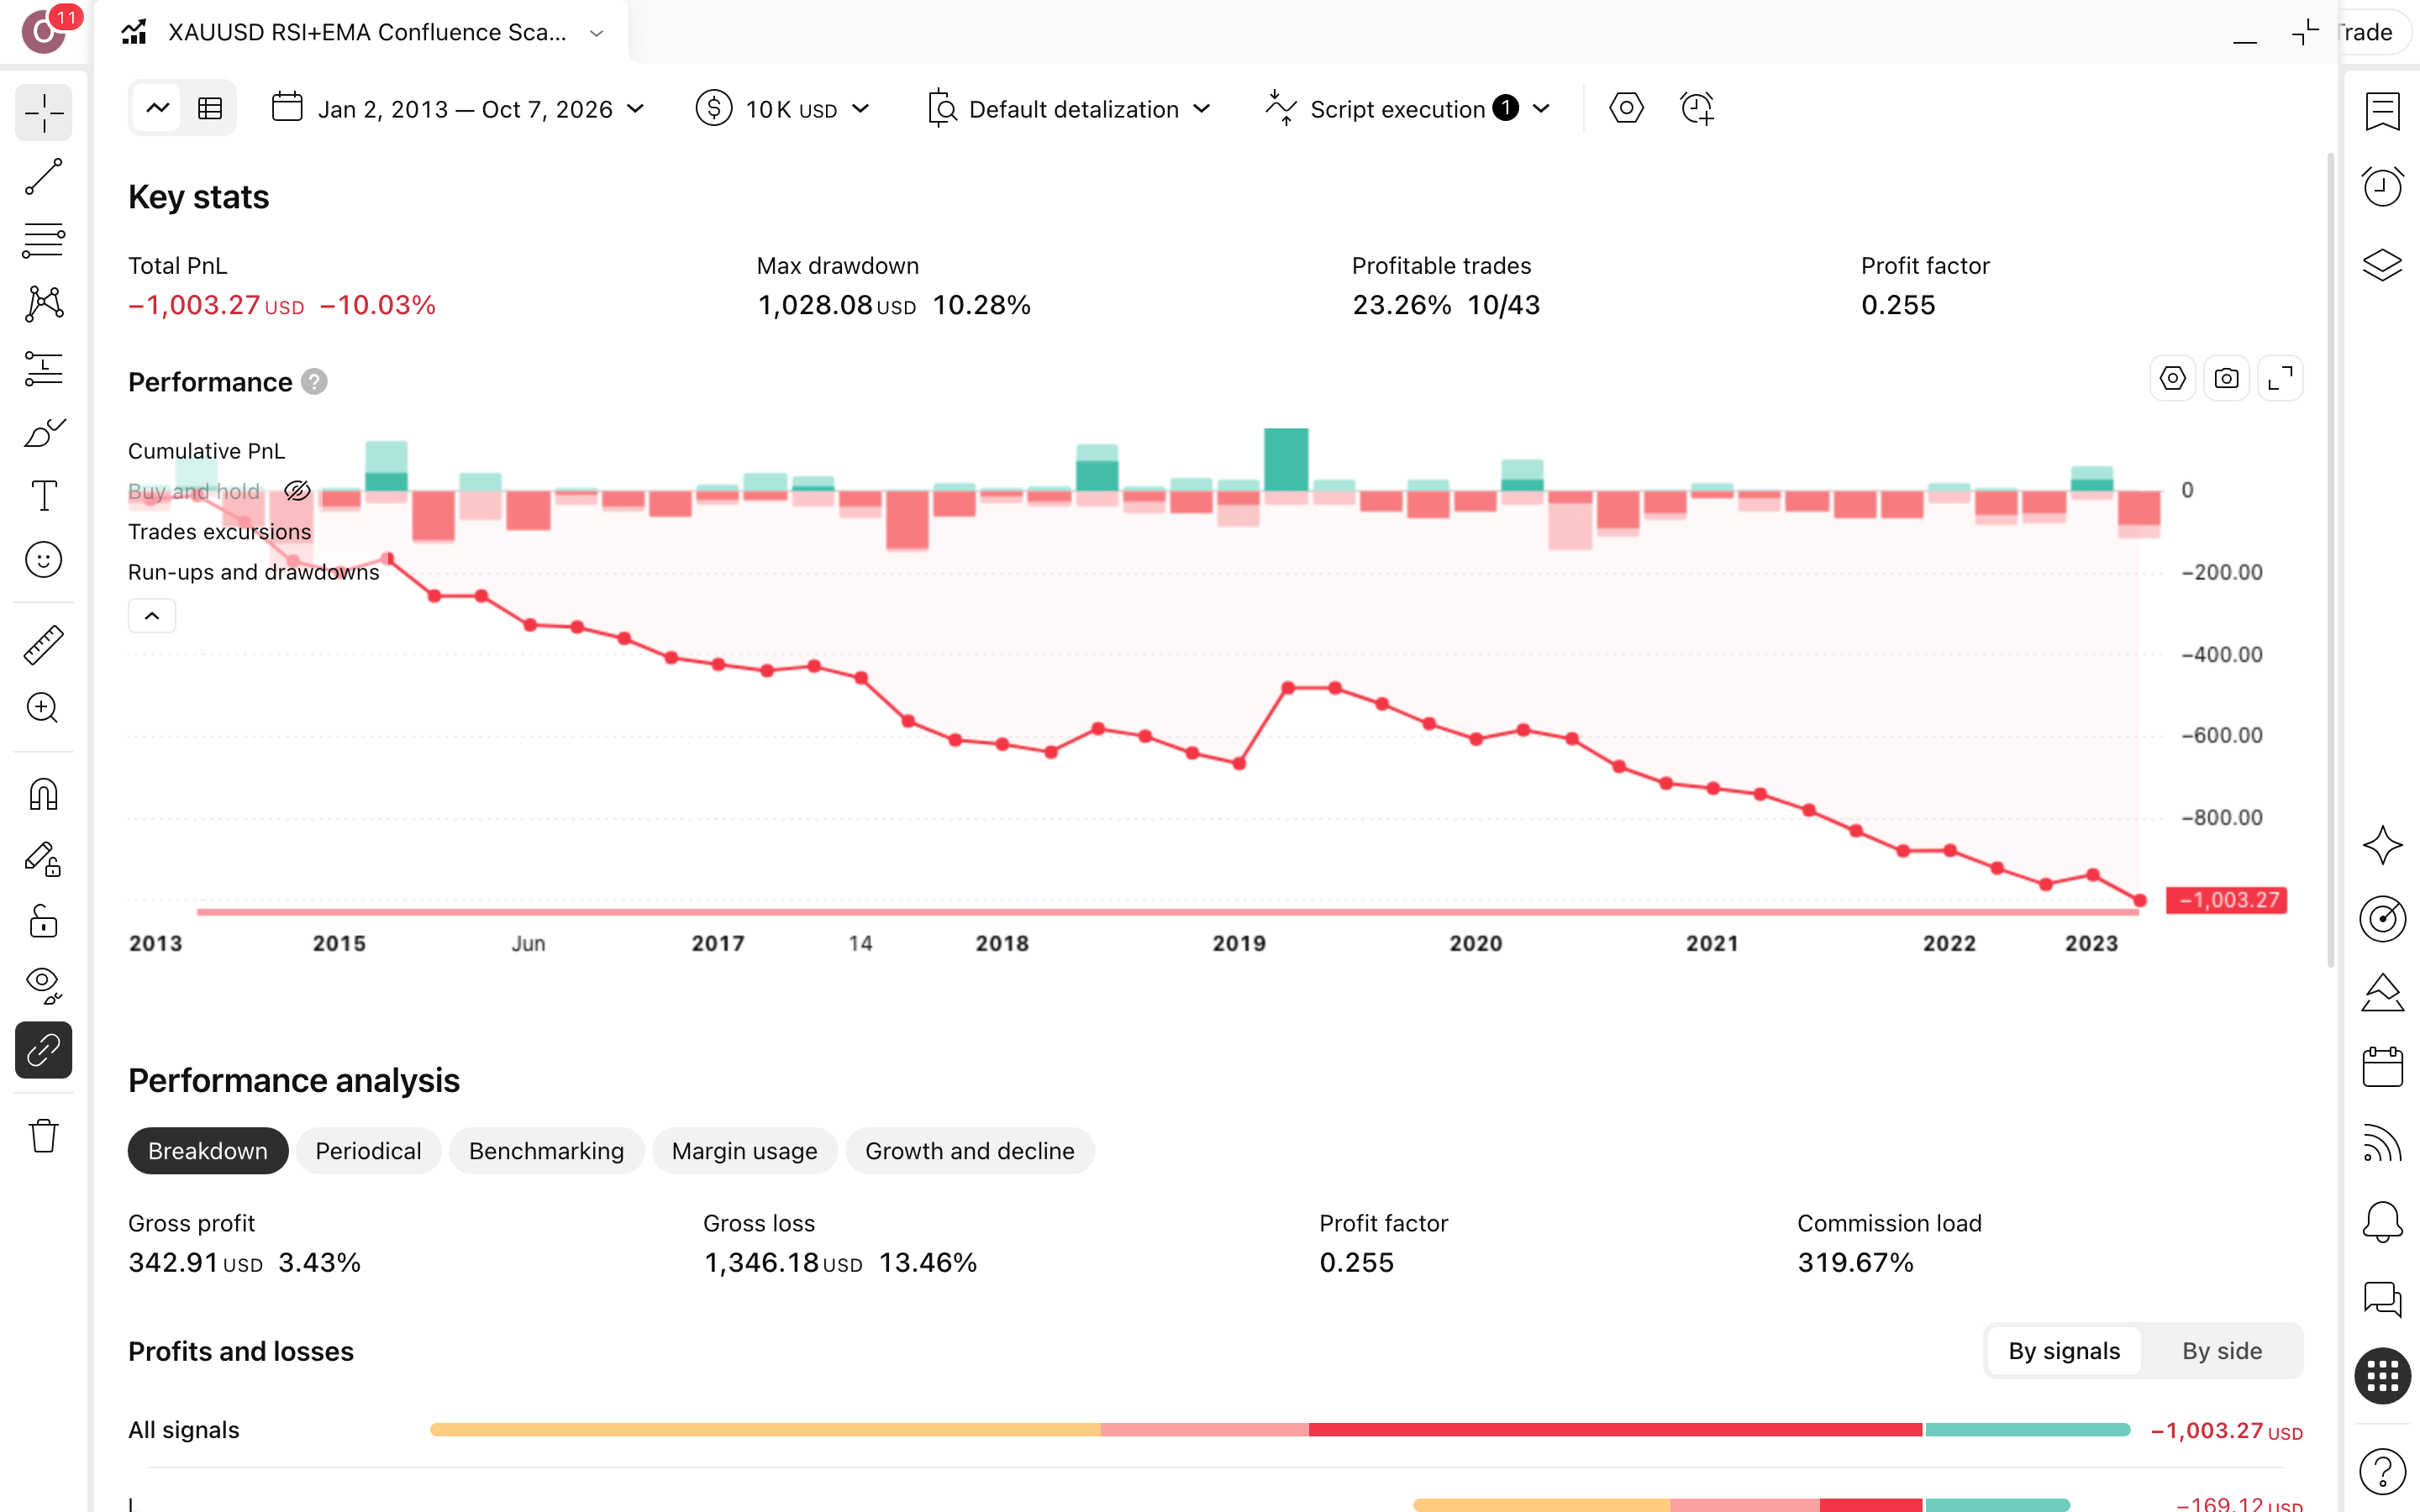Switch to table list of trades view
The height and width of the screenshot is (1512, 2420).
(x=210, y=108)
